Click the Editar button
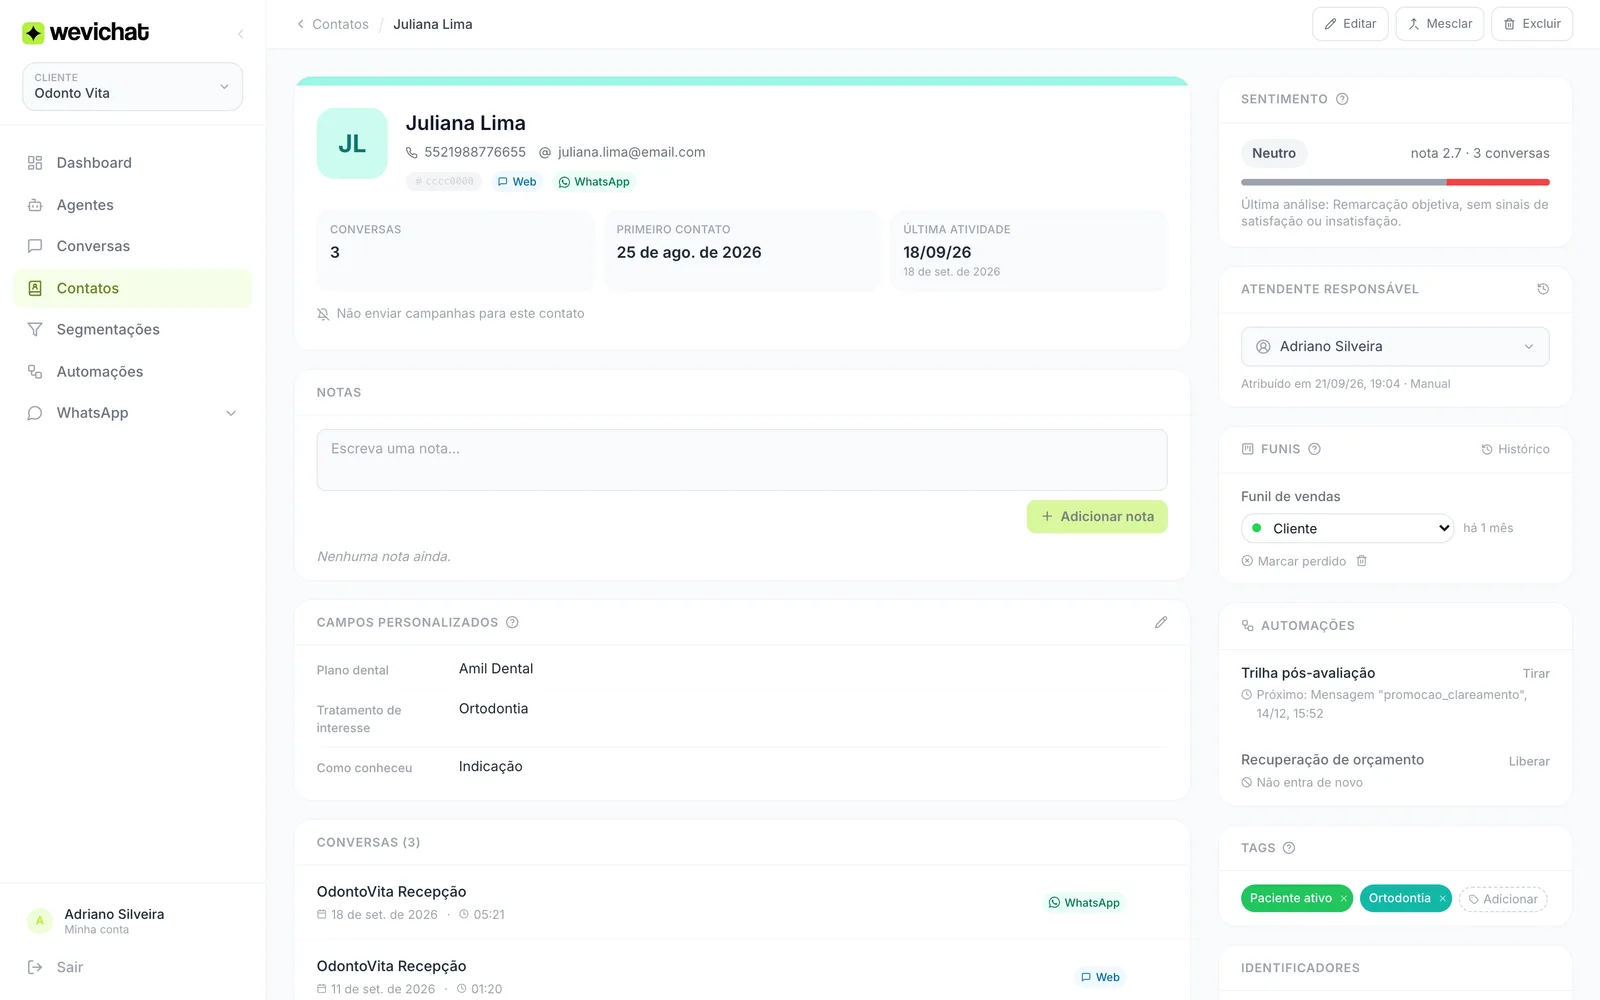Image resolution: width=1600 pixels, height=1000 pixels. tap(1350, 24)
